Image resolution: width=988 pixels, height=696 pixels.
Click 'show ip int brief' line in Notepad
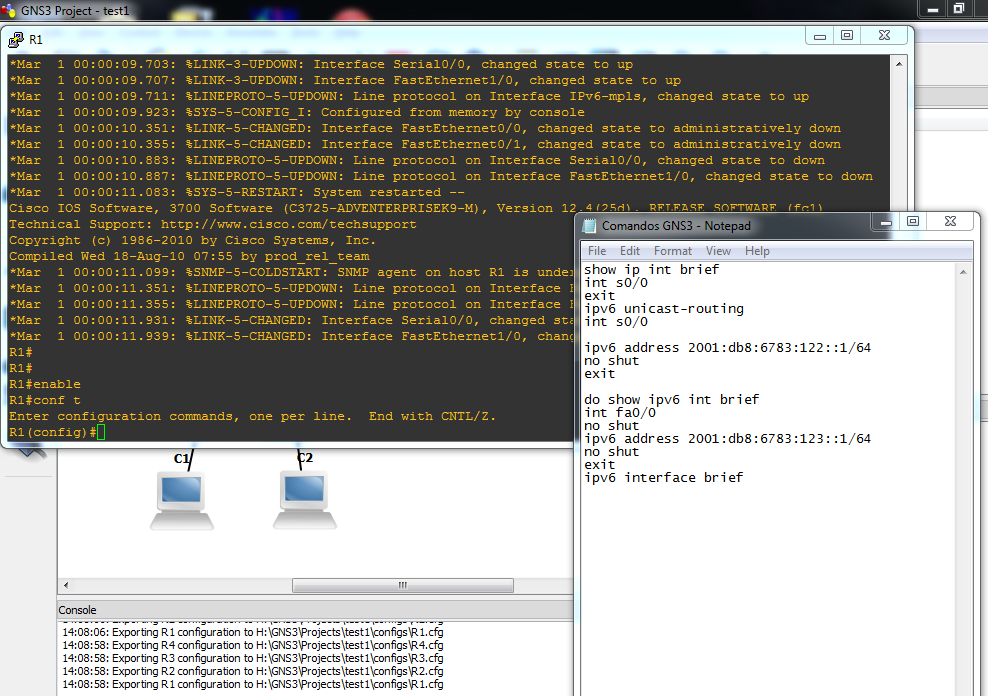pyautogui.click(x=652, y=270)
